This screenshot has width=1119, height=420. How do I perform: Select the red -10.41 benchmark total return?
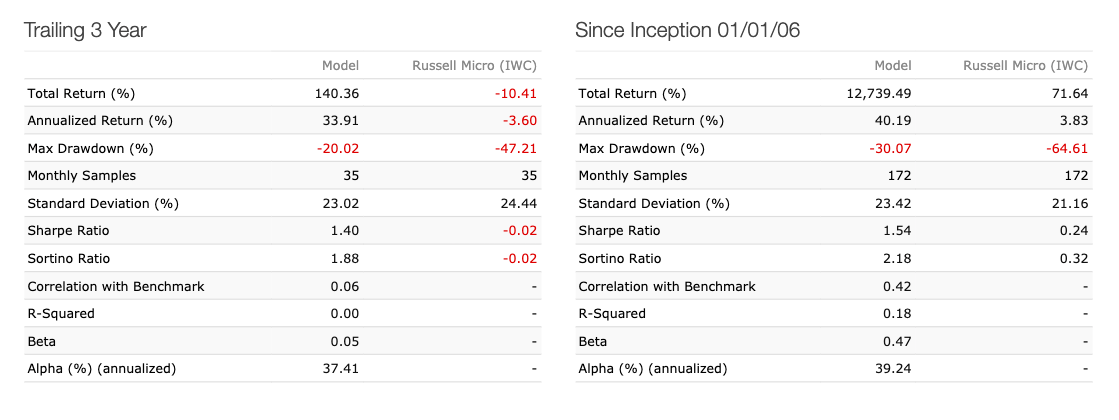(519, 94)
